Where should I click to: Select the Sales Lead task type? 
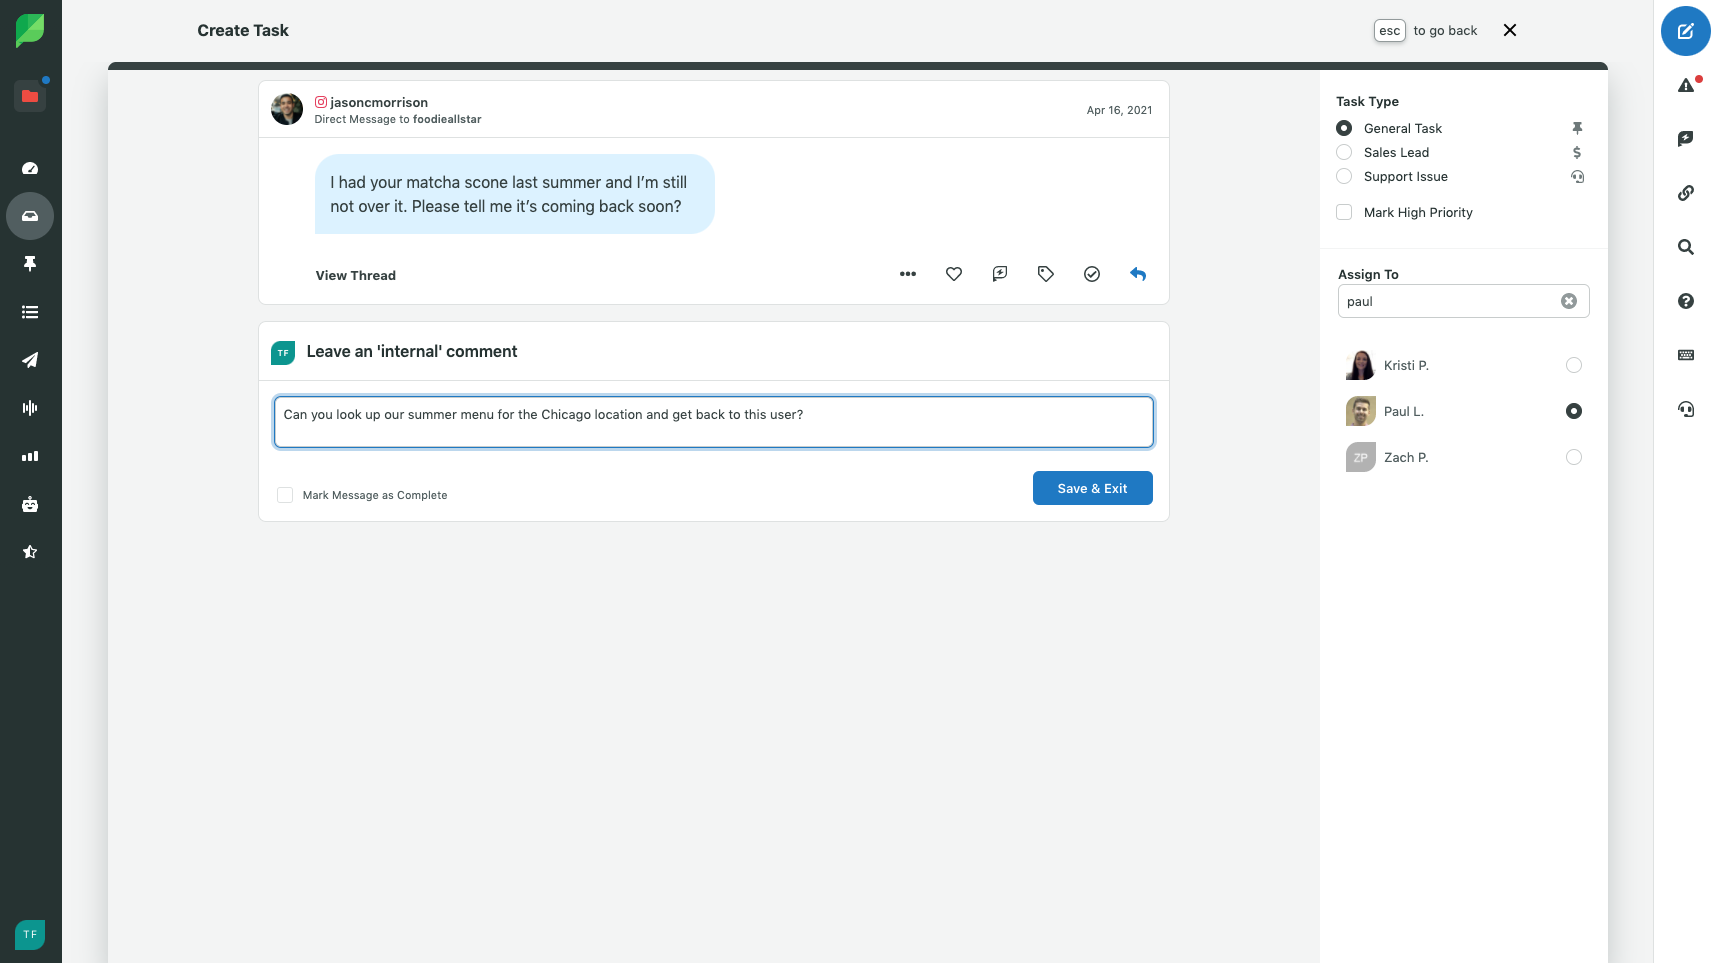pos(1344,152)
